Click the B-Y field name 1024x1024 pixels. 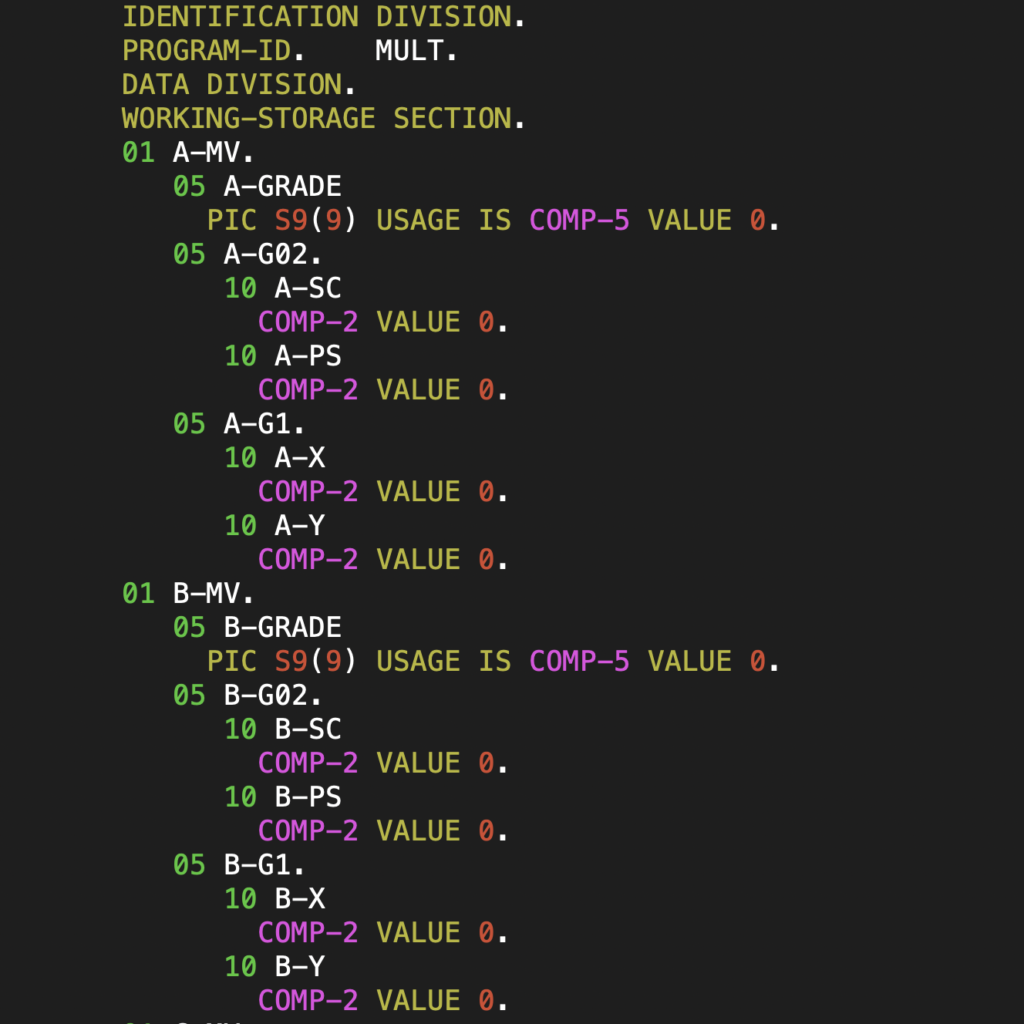(299, 968)
